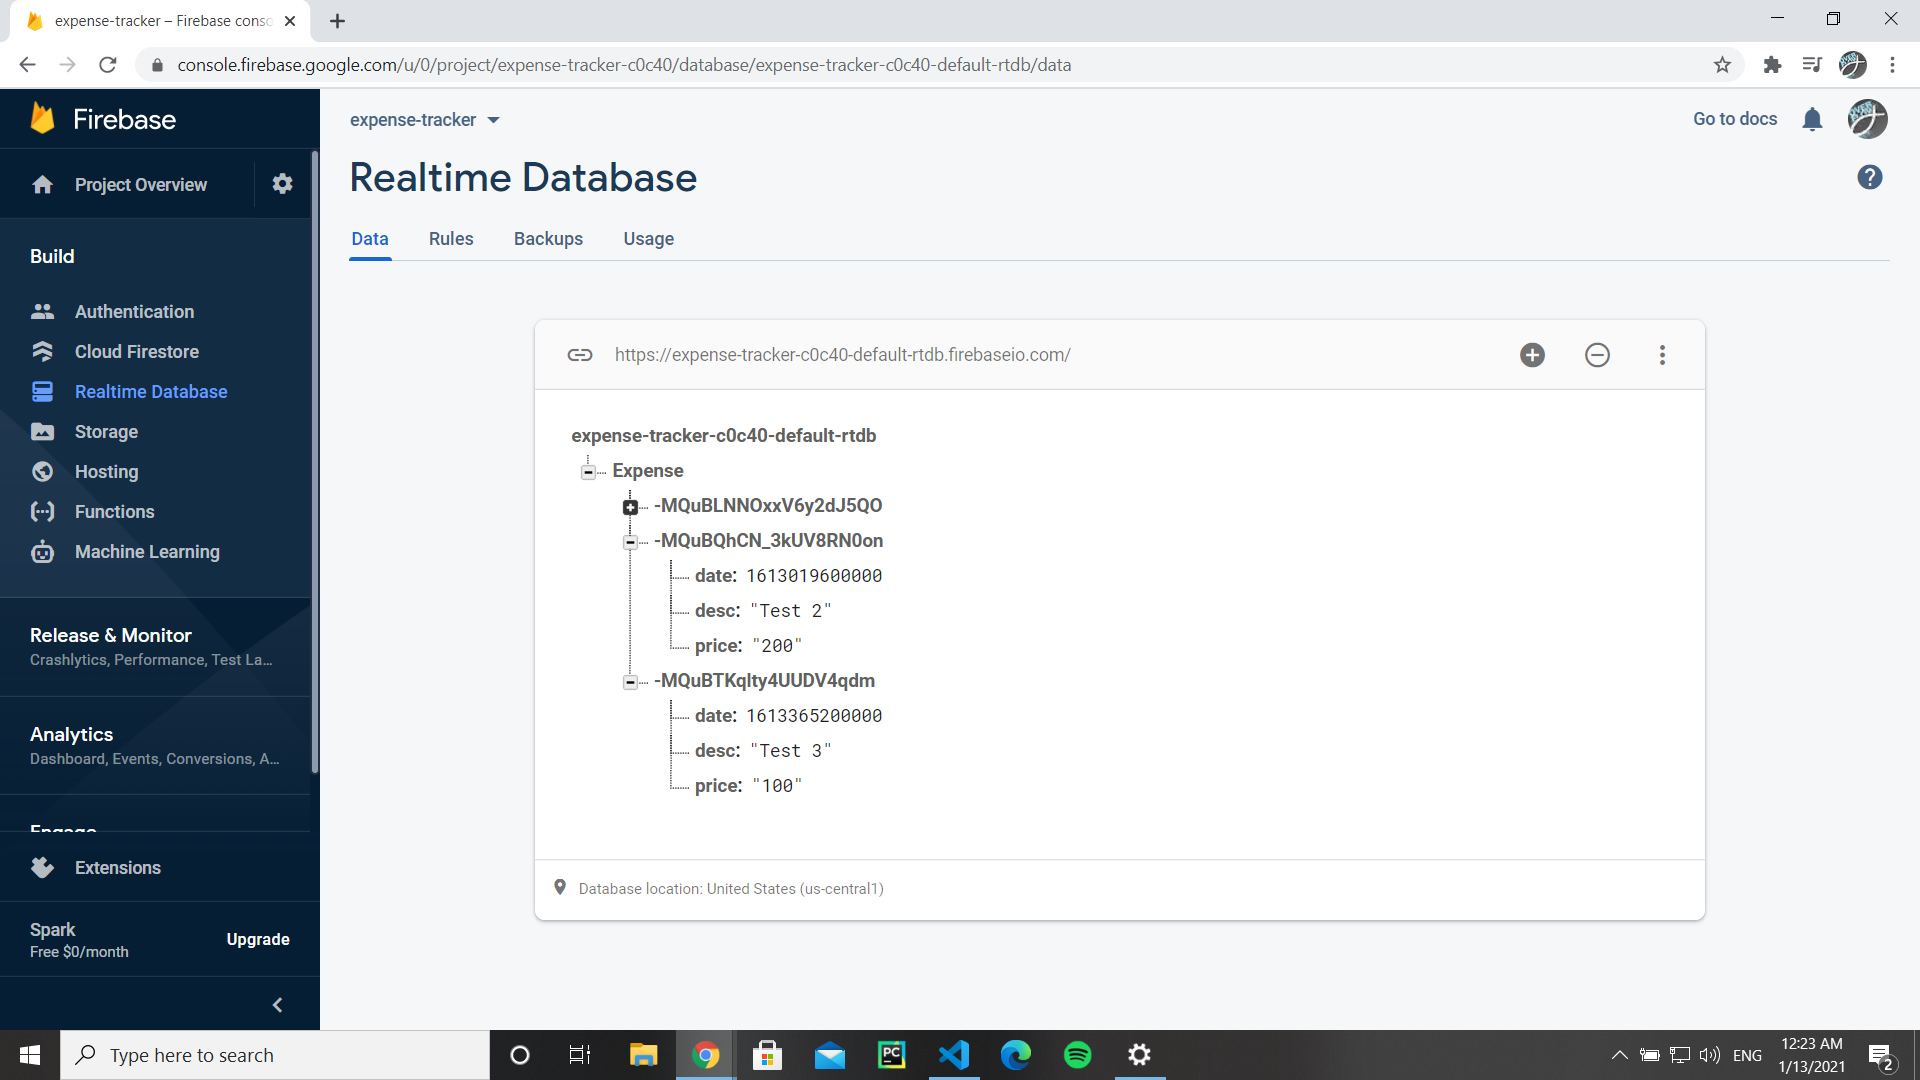
Task: Copy the database link icon
Action: point(579,354)
